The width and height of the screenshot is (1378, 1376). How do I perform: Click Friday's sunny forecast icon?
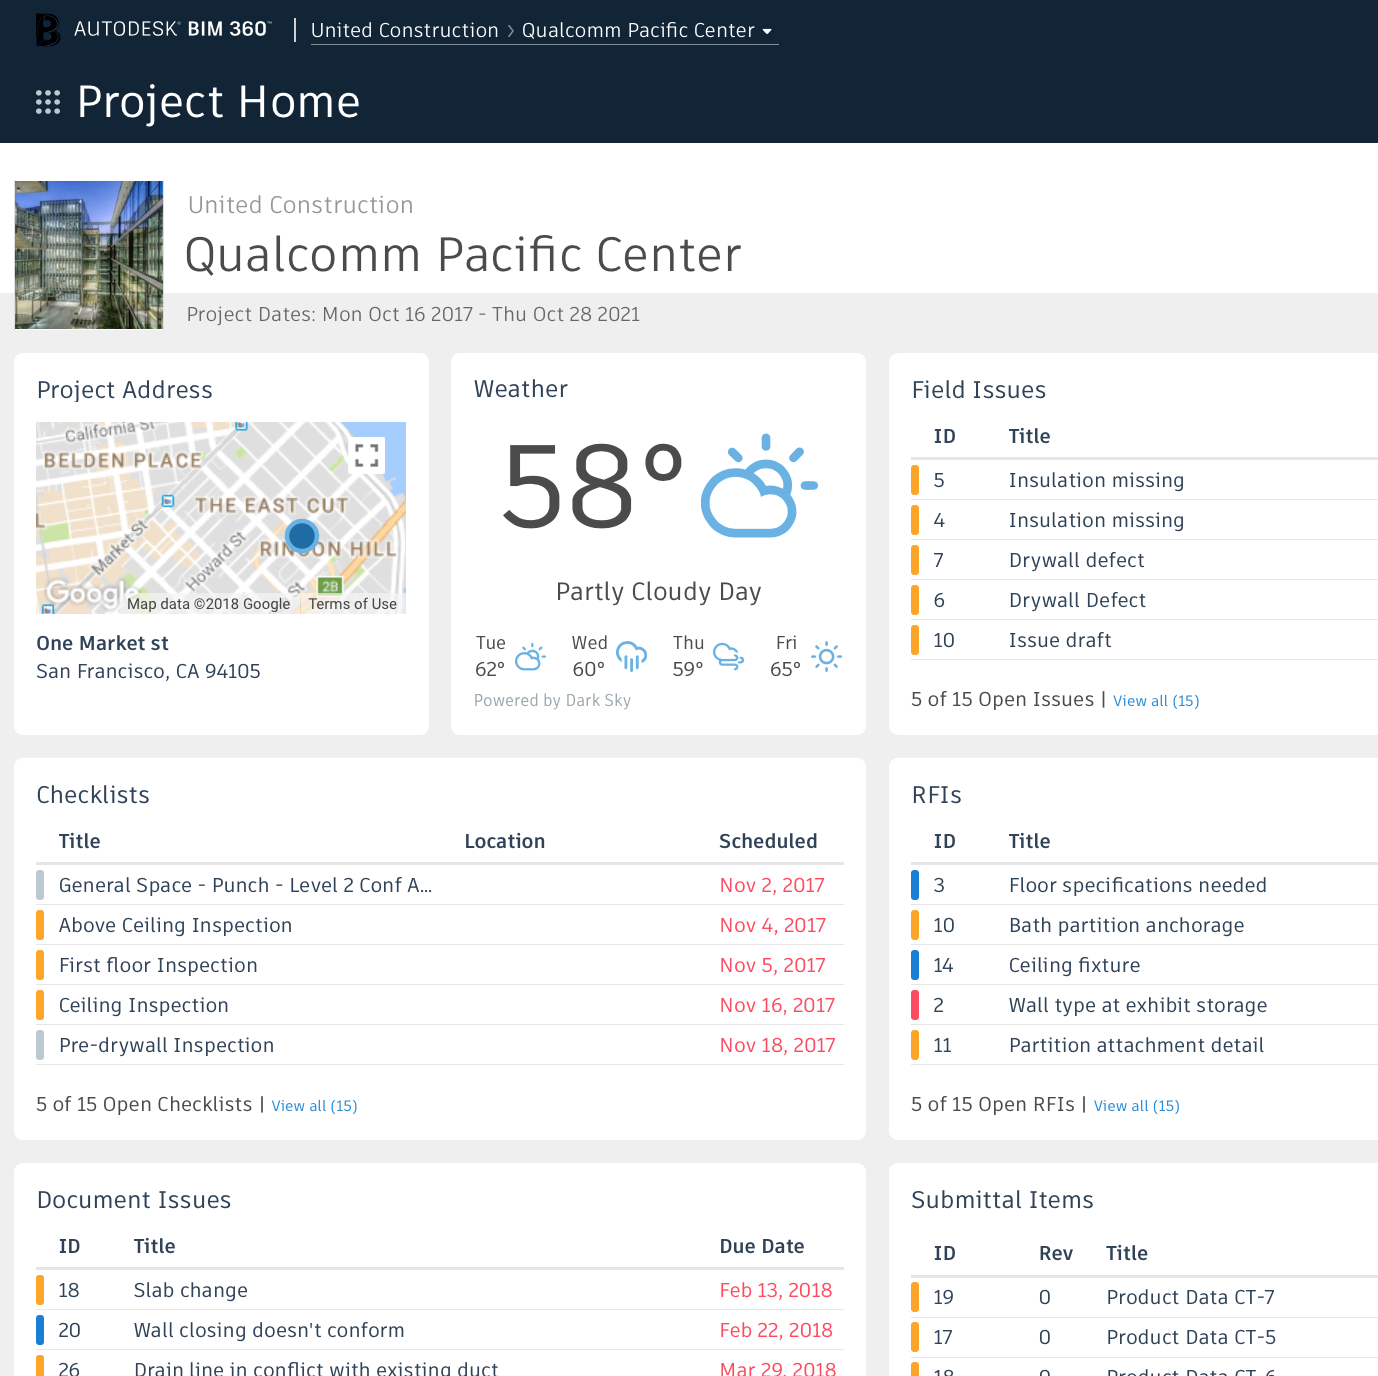(827, 657)
